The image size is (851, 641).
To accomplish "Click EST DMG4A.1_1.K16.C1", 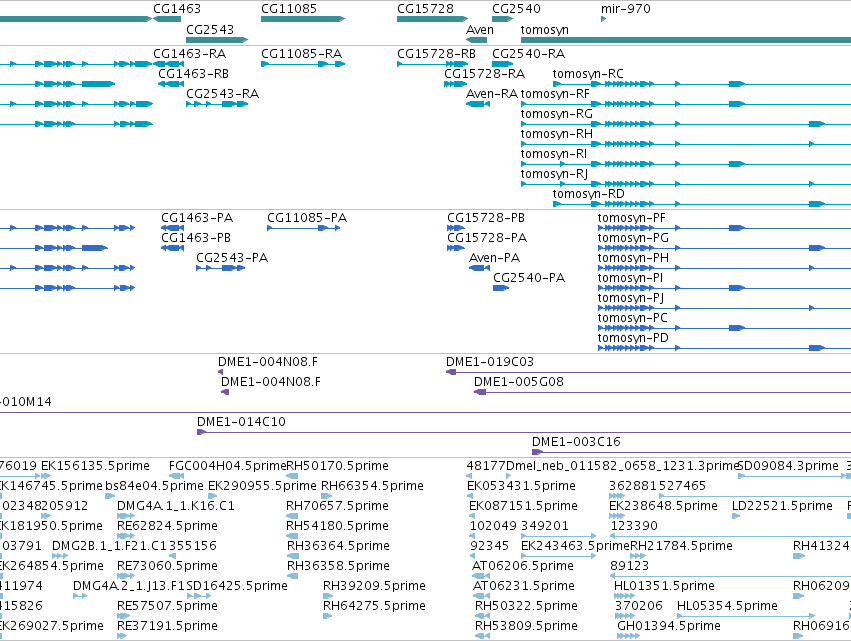I will tap(176, 506).
